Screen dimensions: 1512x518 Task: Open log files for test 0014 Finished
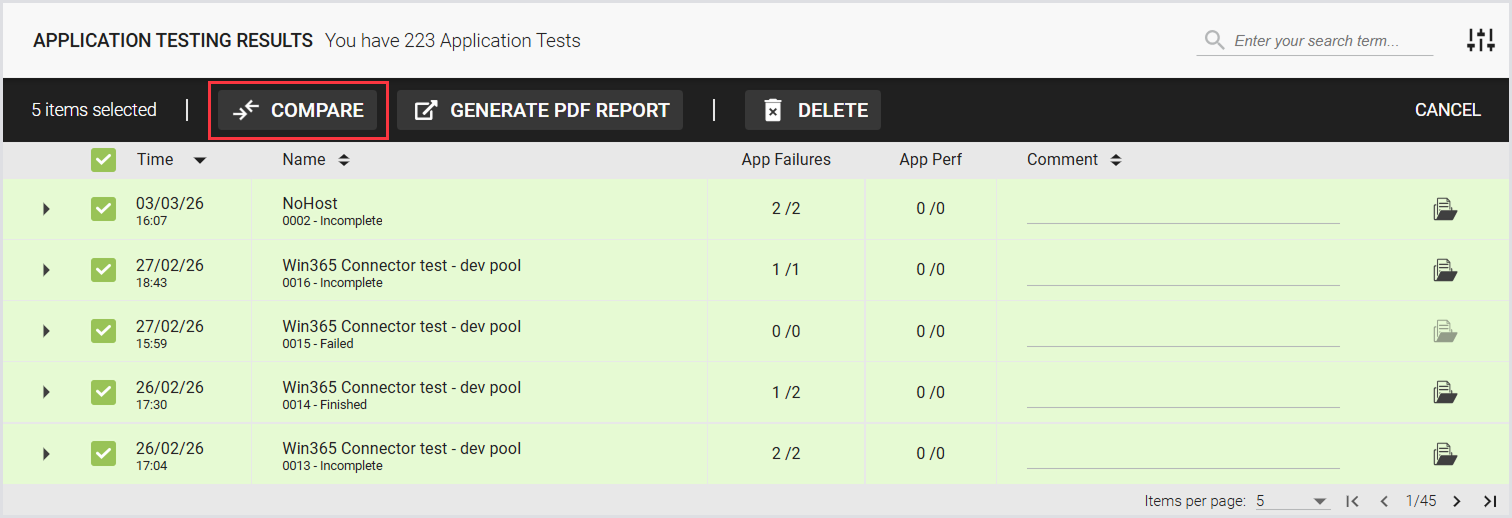point(1444,392)
